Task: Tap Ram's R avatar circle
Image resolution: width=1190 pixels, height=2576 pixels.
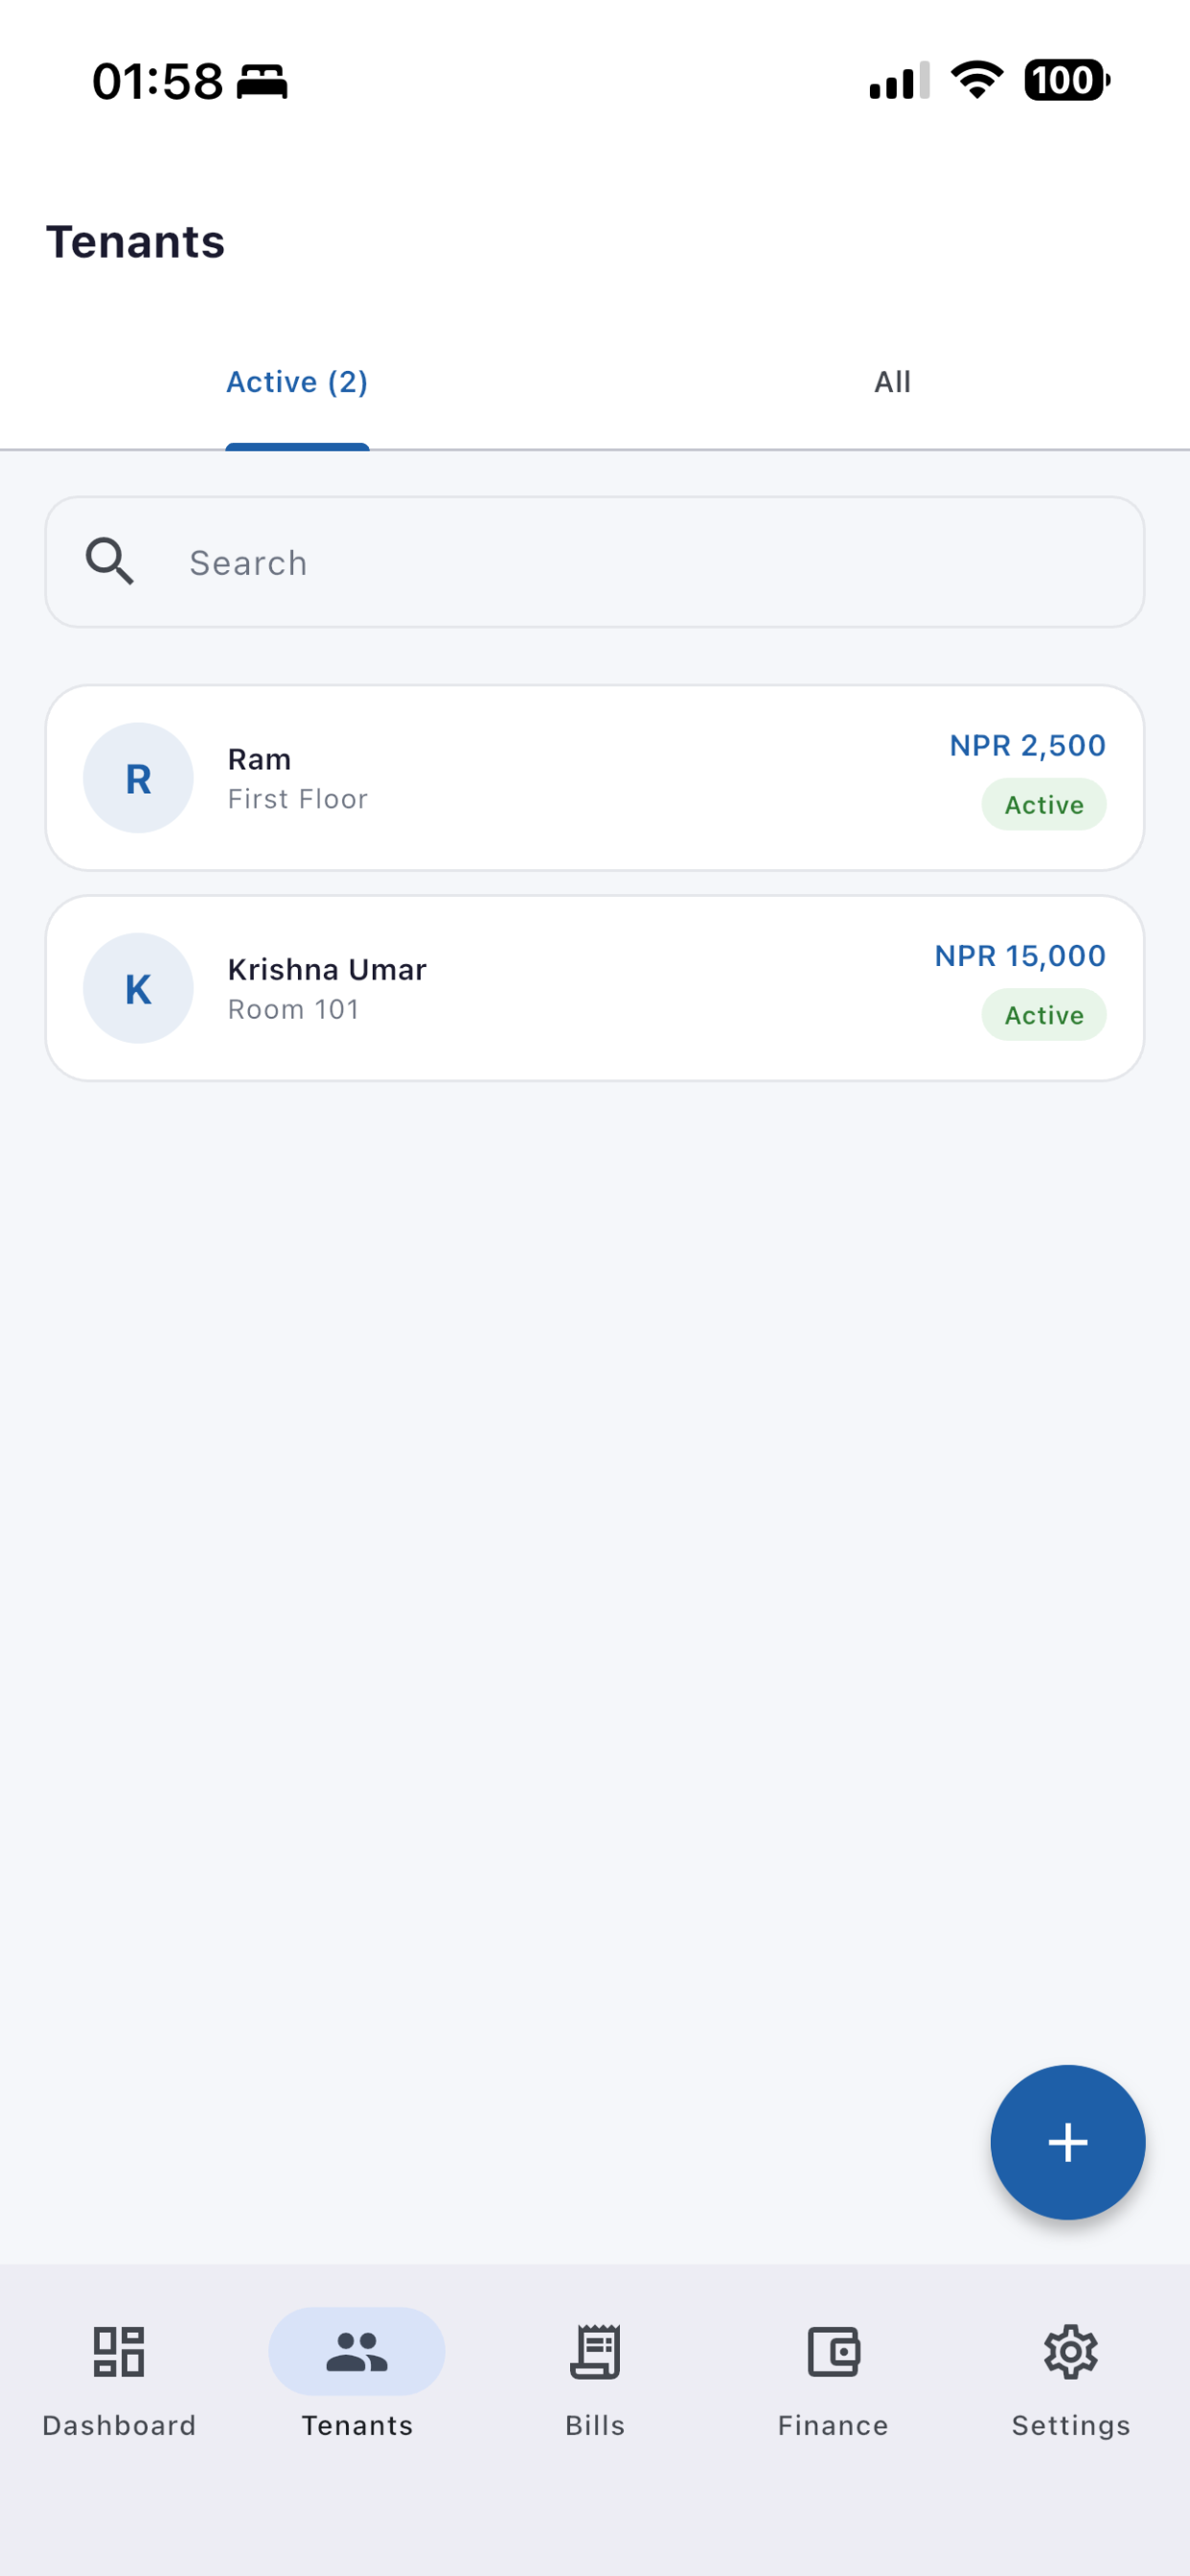Action: (138, 778)
